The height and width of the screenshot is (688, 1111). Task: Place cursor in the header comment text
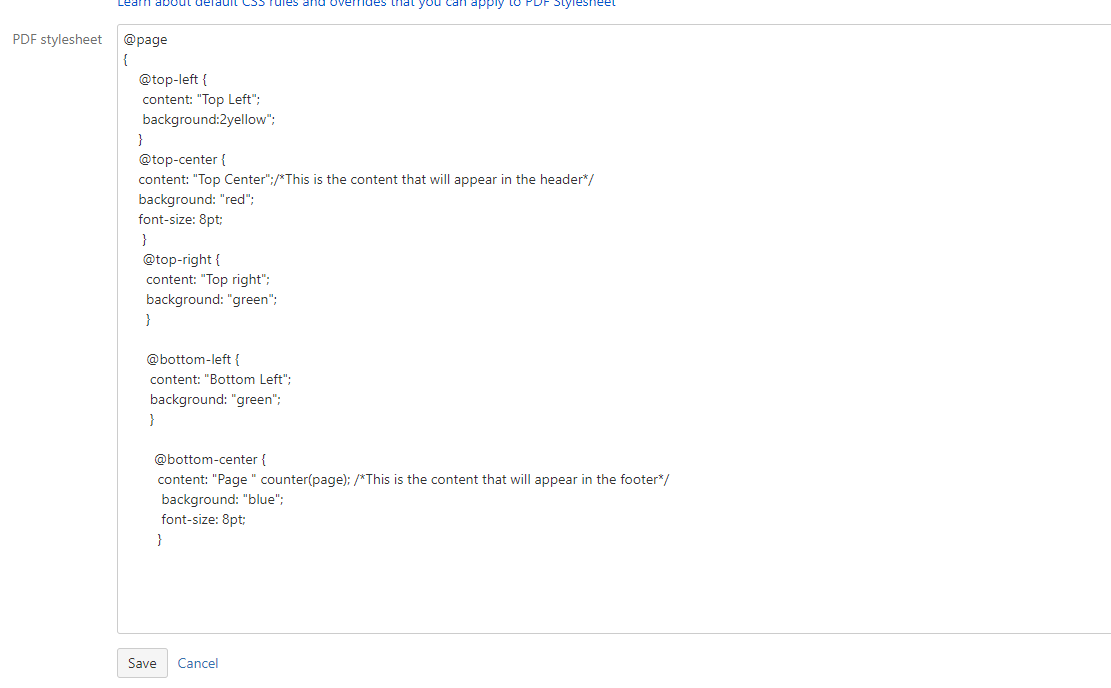(x=436, y=180)
